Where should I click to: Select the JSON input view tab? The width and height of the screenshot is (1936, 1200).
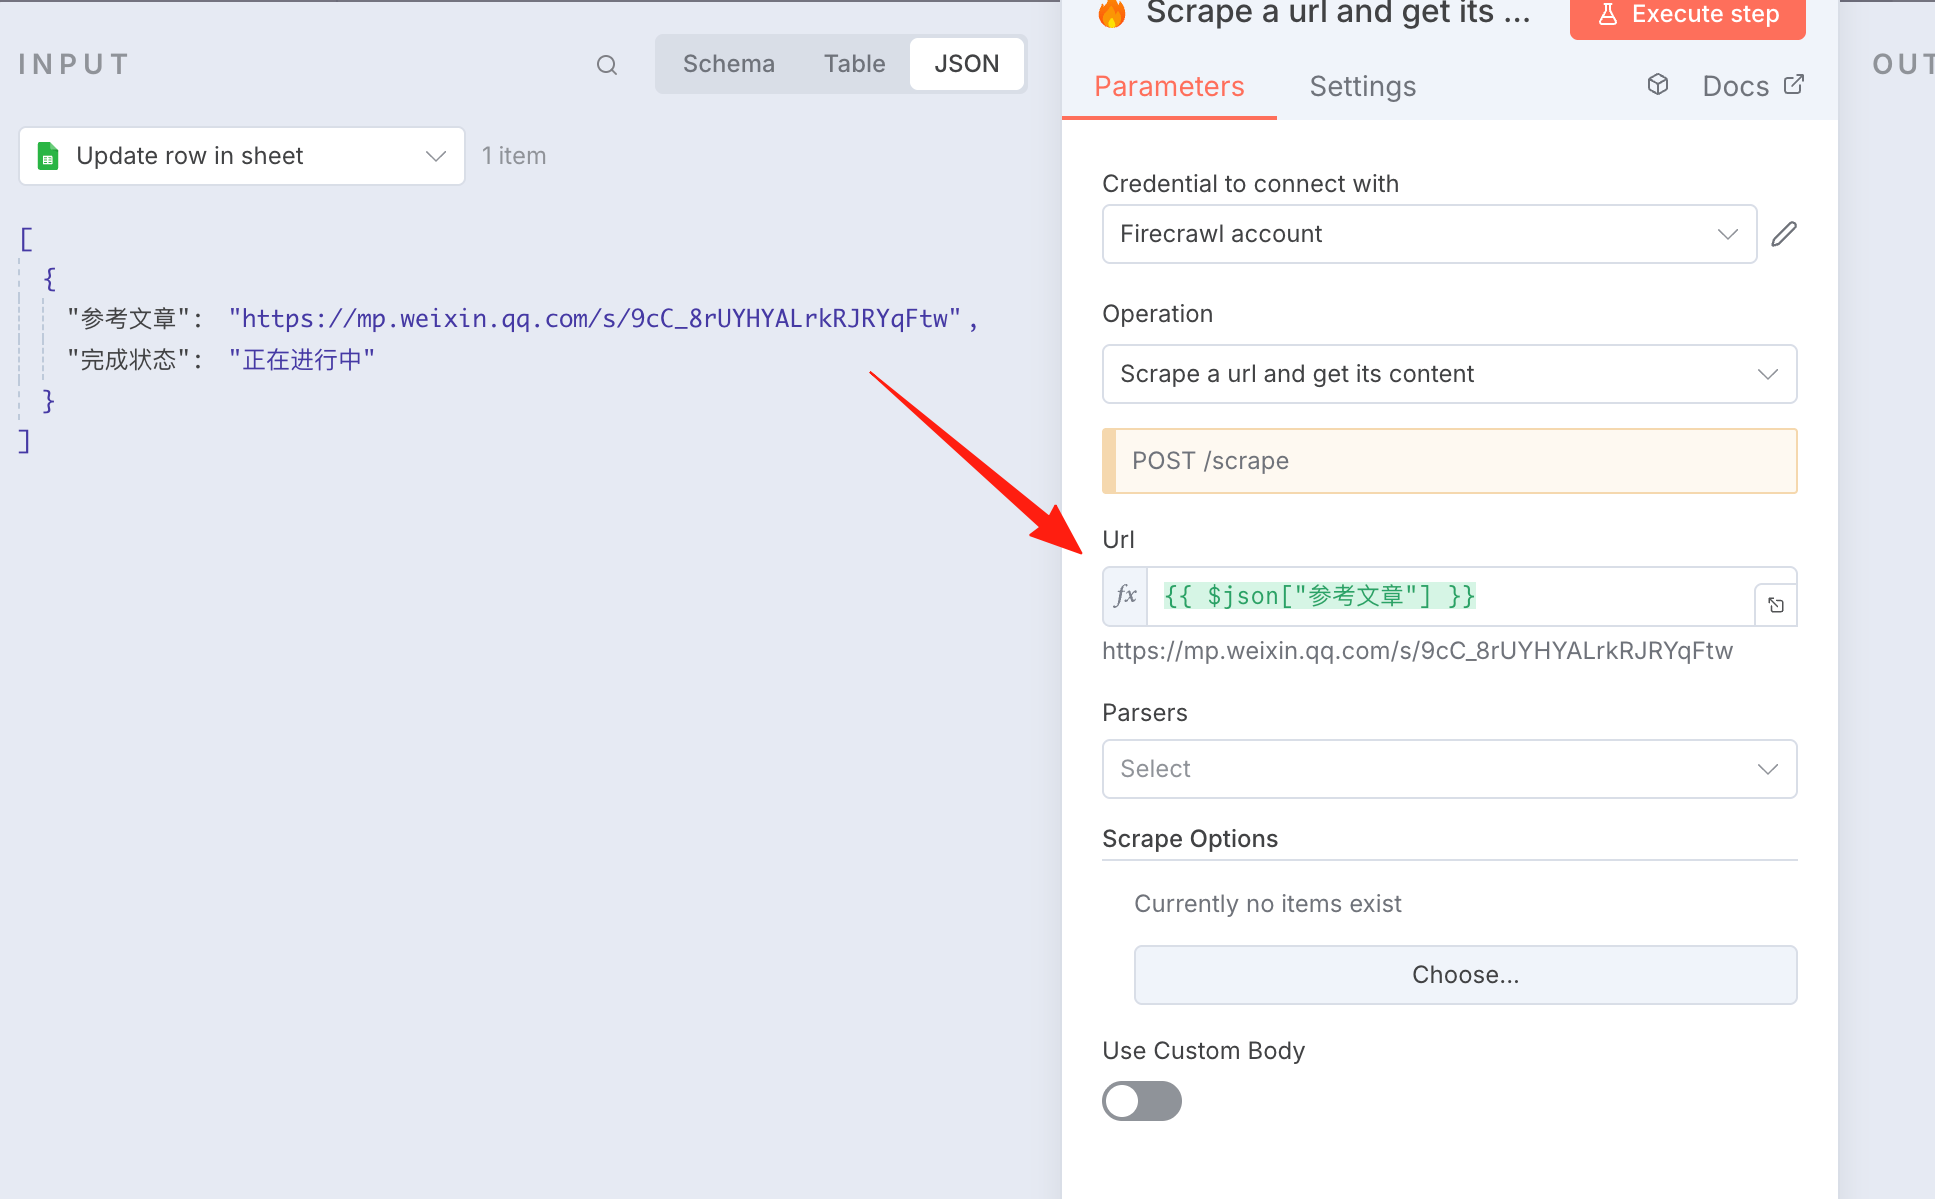coord(966,64)
